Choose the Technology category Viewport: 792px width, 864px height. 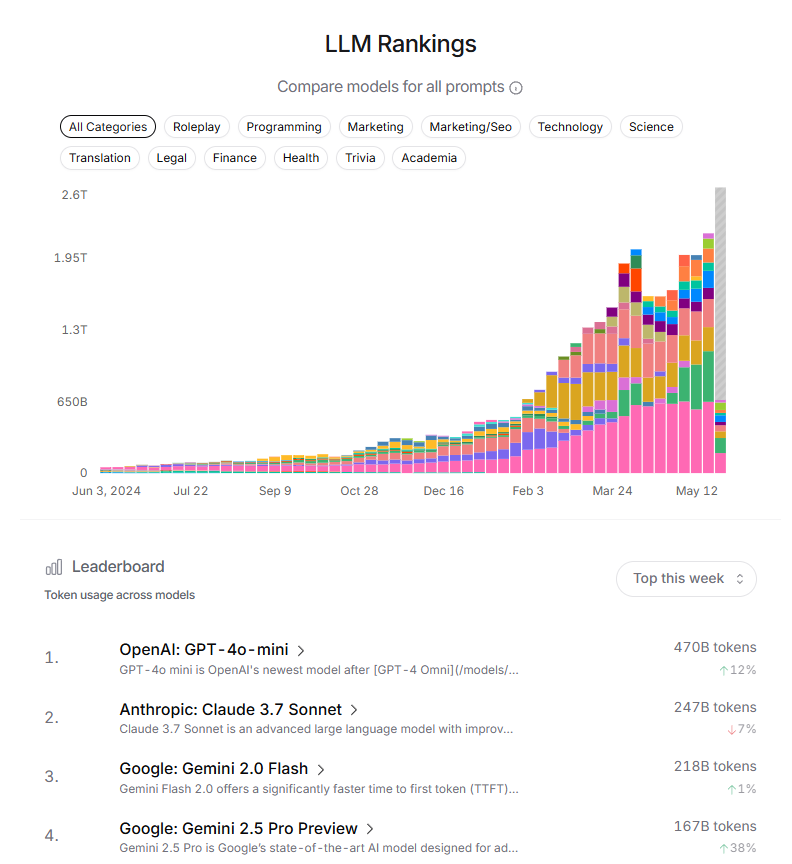(x=570, y=127)
